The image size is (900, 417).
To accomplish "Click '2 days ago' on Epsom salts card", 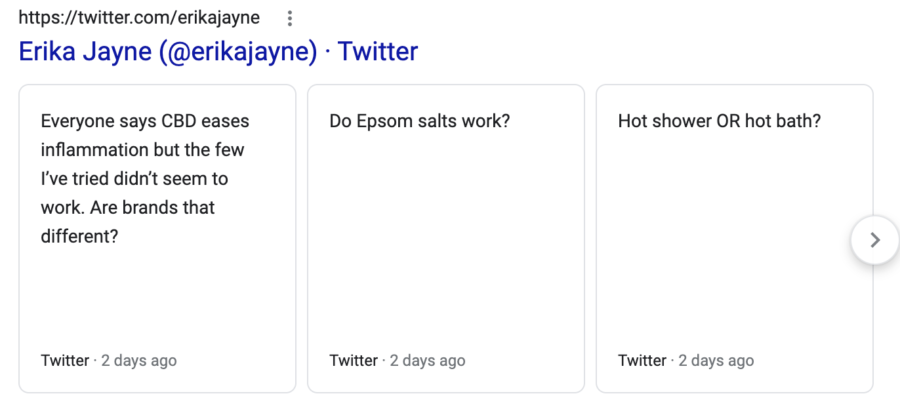I will point(428,361).
